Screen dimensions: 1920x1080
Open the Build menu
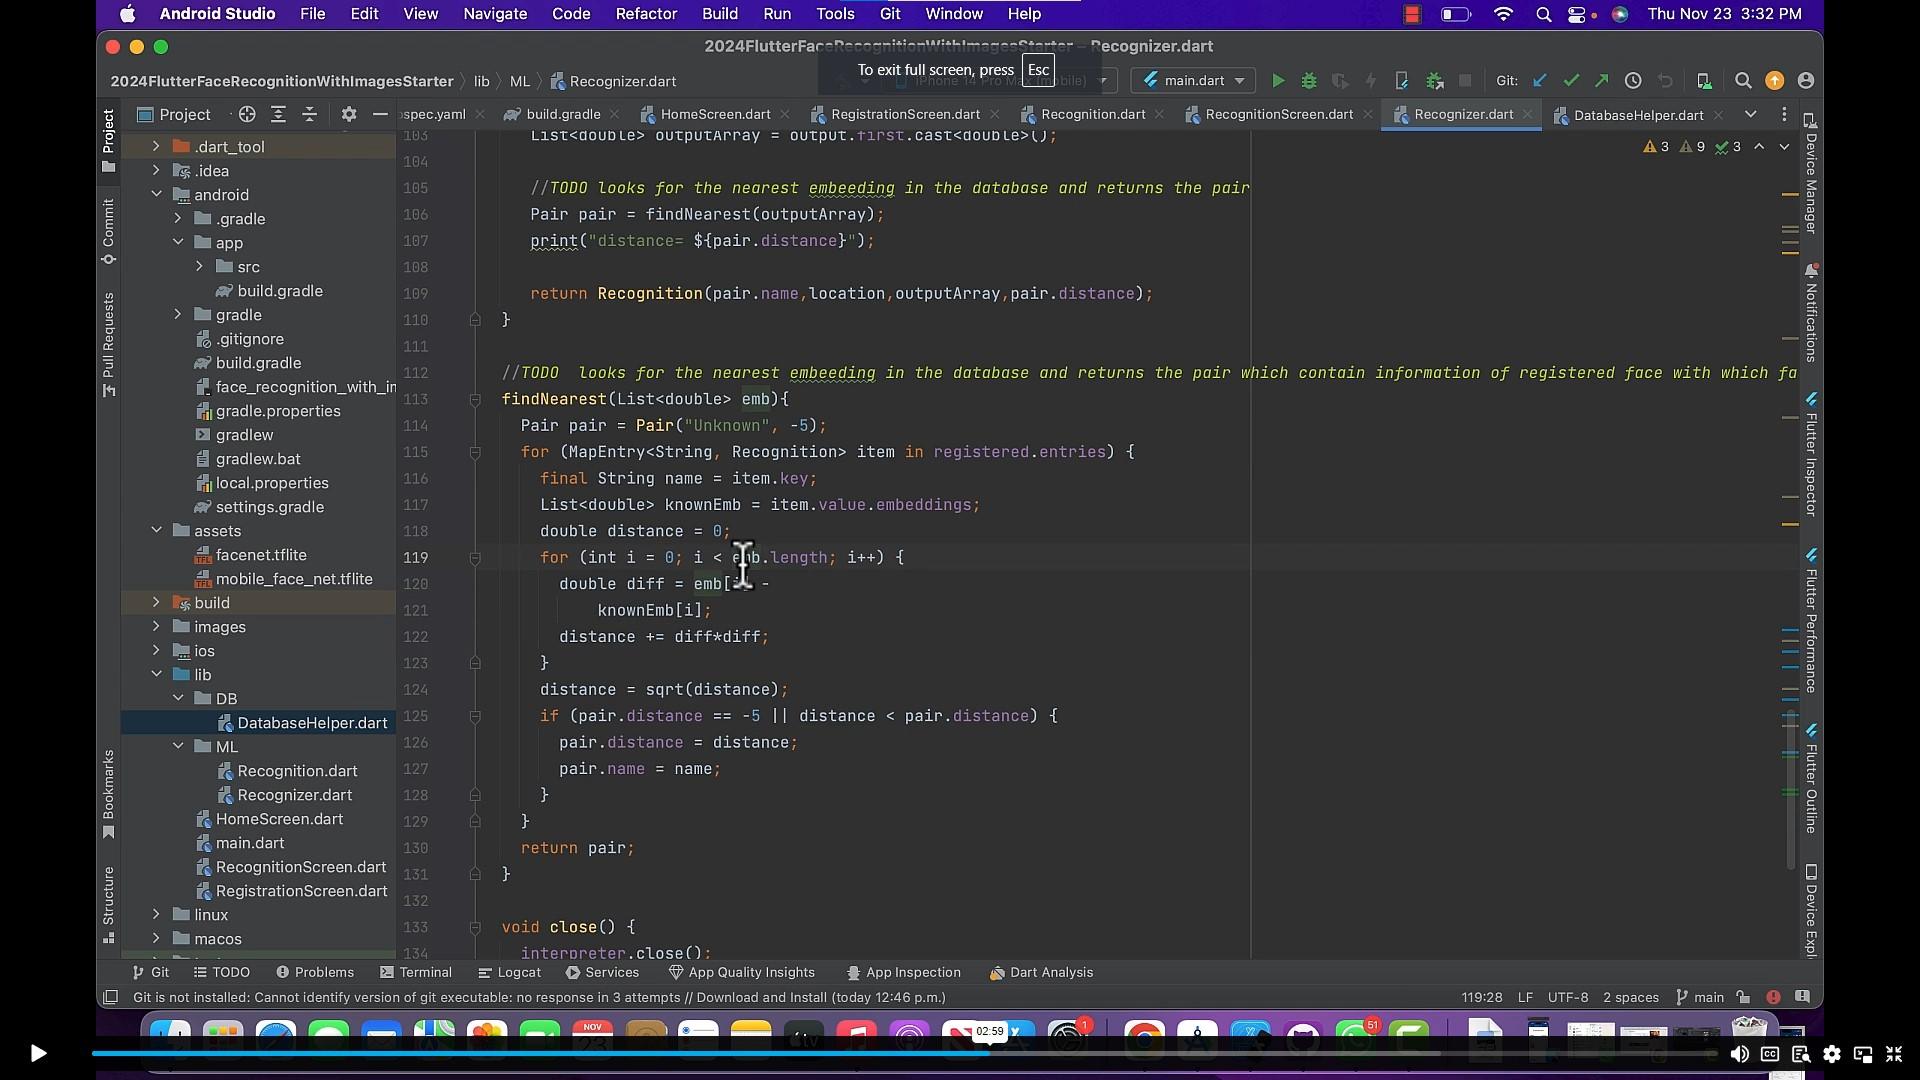coord(720,14)
